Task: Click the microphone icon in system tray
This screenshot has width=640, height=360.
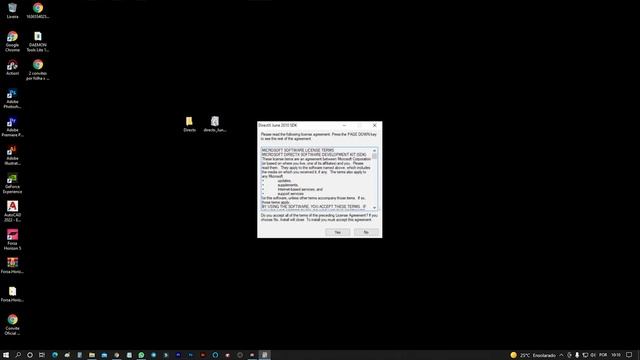Action: tap(577, 355)
